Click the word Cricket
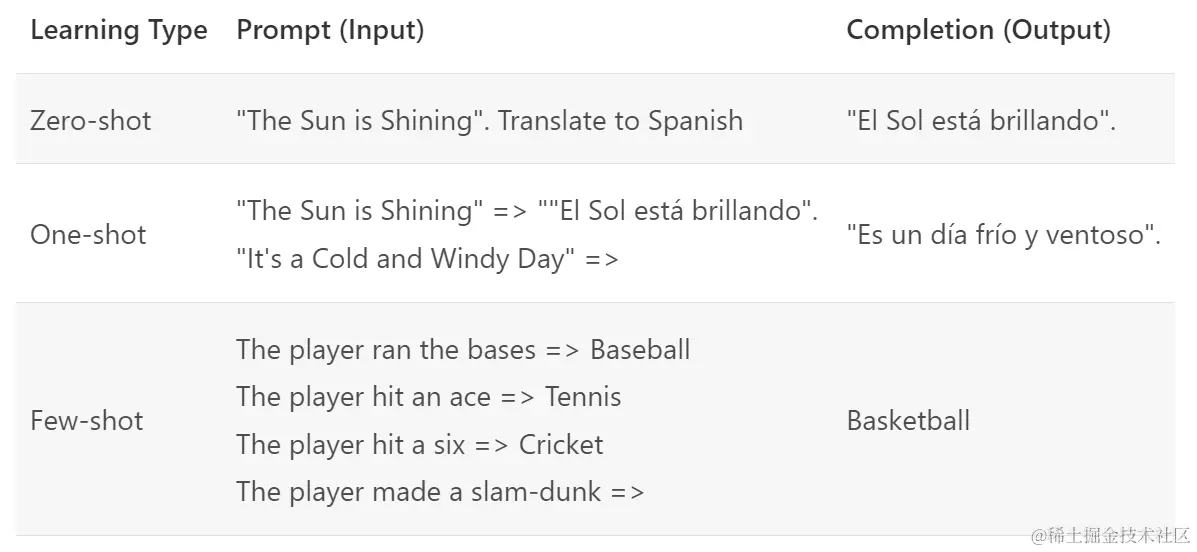The width and height of the screenshot is (1197, 552). [561, 444]
